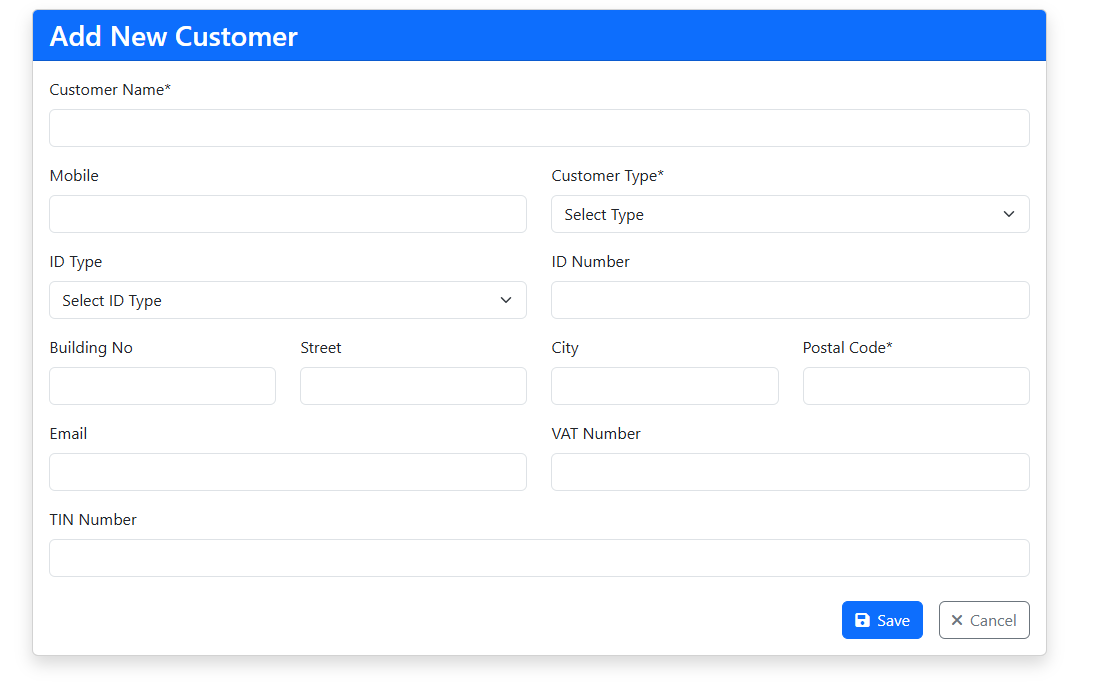Viewport: 1099px width, 700px height.
Task: Click the Add New Customer header bar
Action: pos(539,35)
